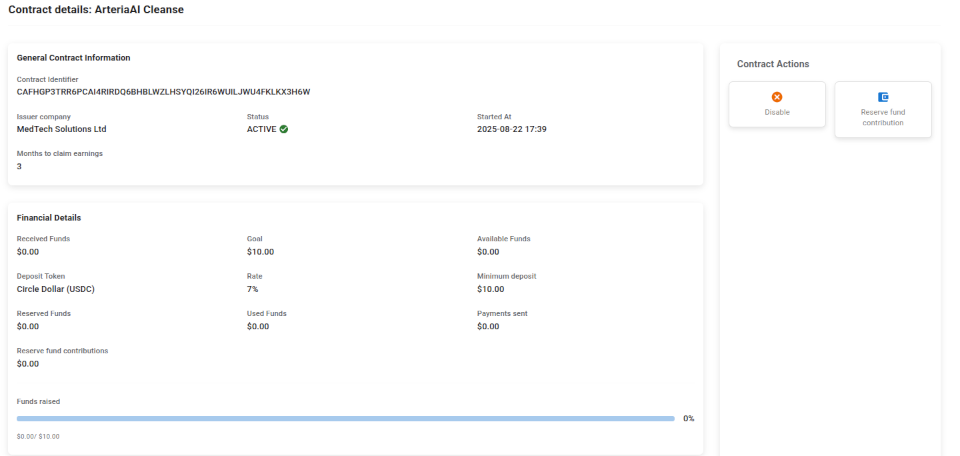The height and width of the screenshot is (456, 960).
Task: Click the blue wallet Reserve fund icon
Action: point(883,97)
